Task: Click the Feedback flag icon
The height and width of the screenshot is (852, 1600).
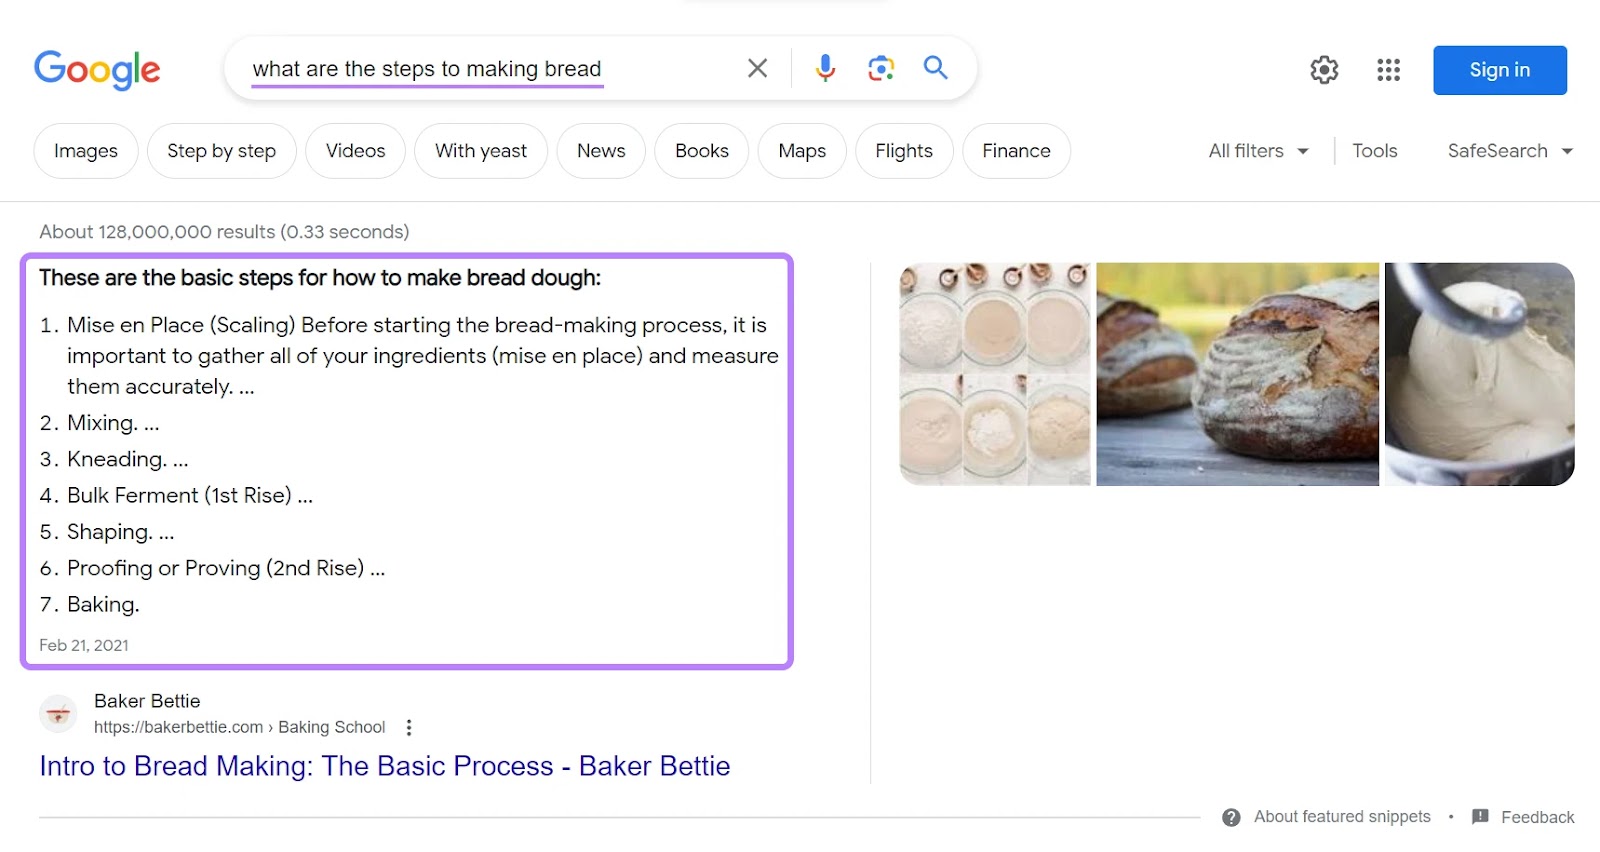Action: 1480,817
